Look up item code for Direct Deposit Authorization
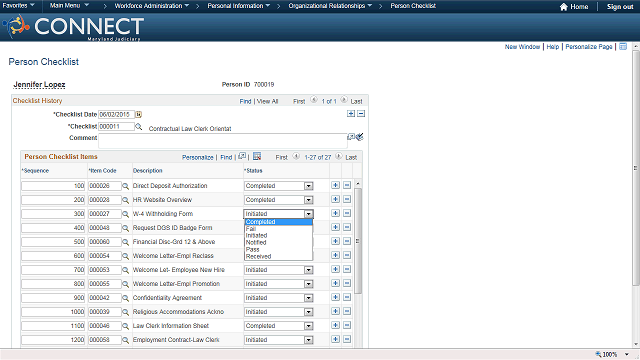Image resolution: width=640 pixels, height=360 pixels. coord(126,186)
